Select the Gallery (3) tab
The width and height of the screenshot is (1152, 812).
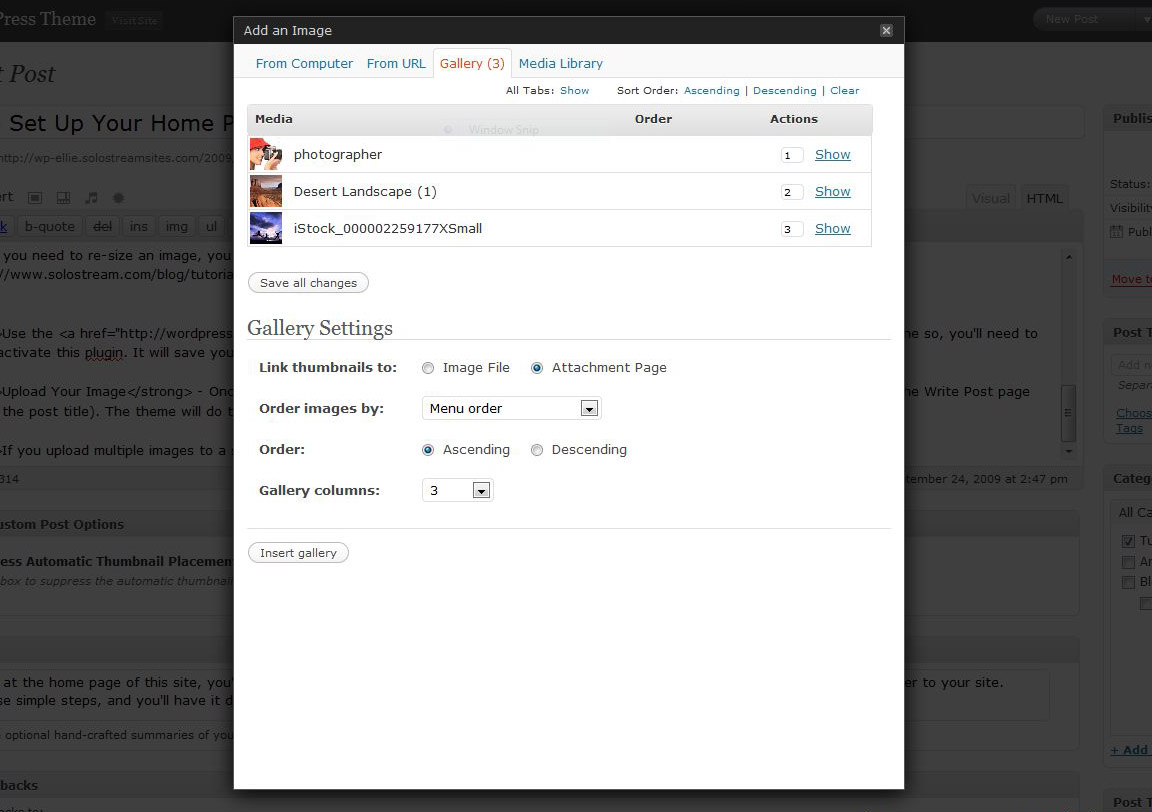(472, 63)
